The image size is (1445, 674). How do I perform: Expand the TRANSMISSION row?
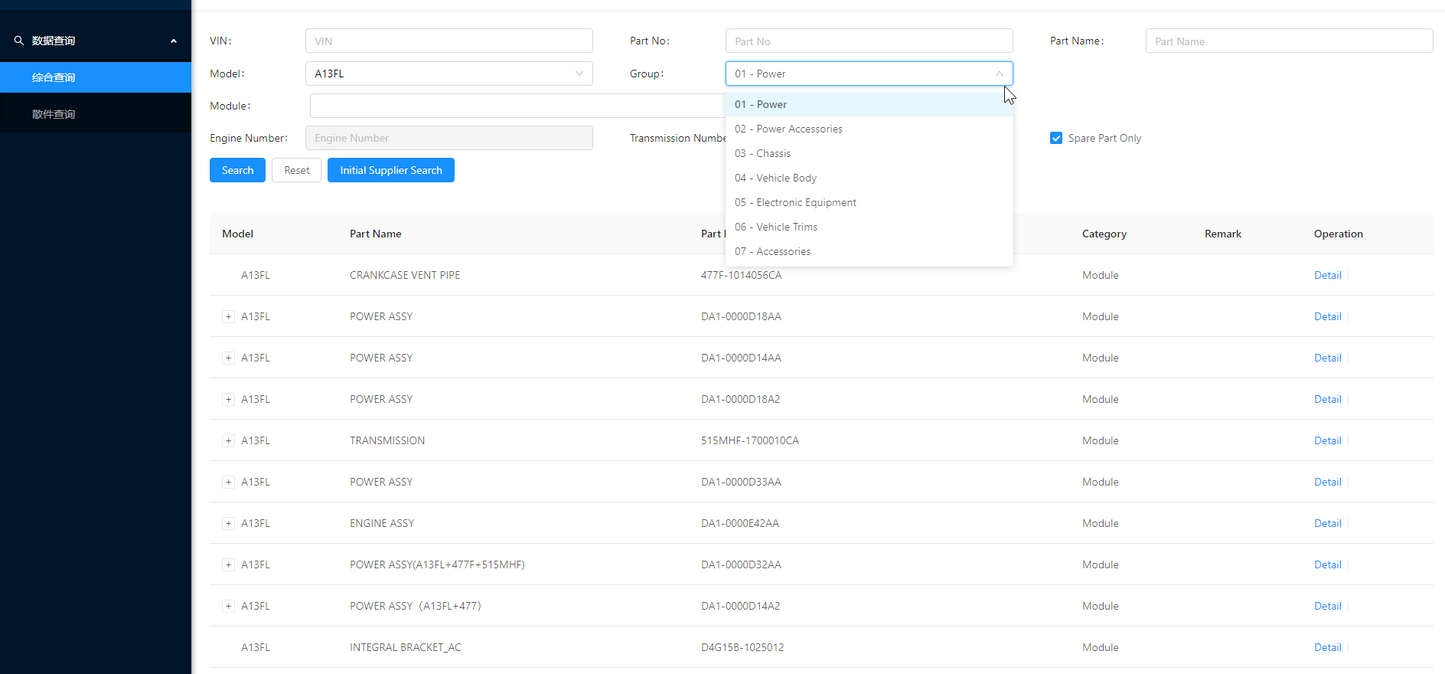(228, 440)
